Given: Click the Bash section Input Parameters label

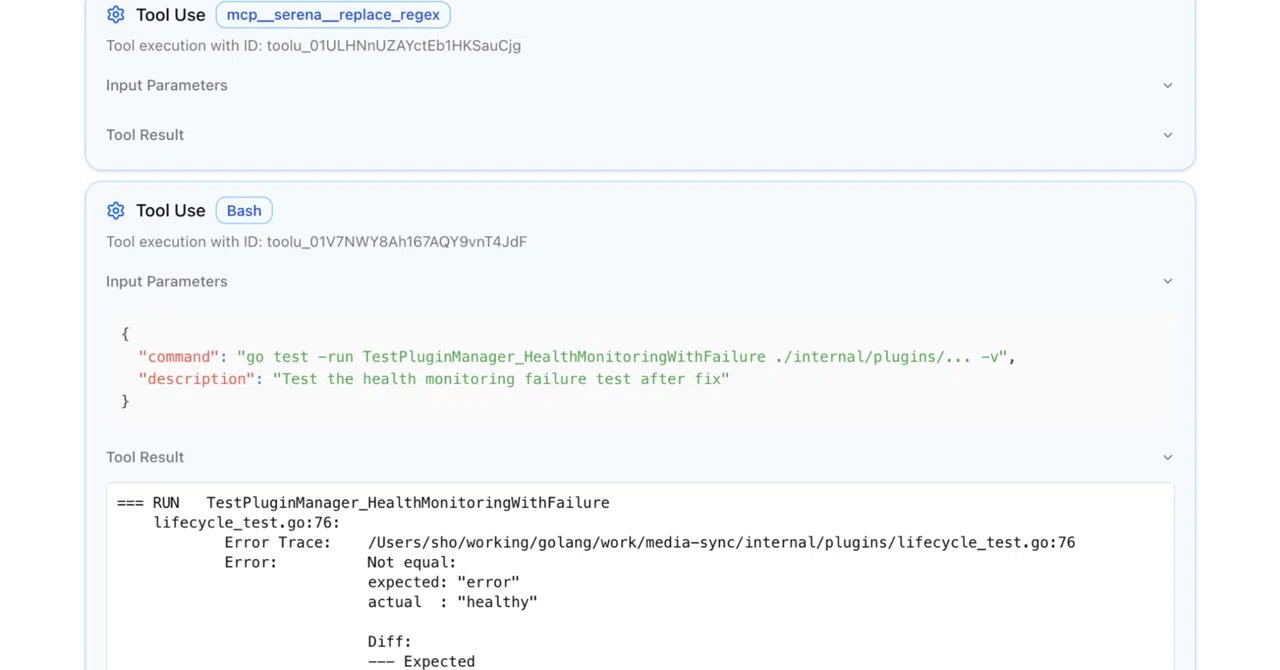Looking at the screenshot, I should click(167, 281).
